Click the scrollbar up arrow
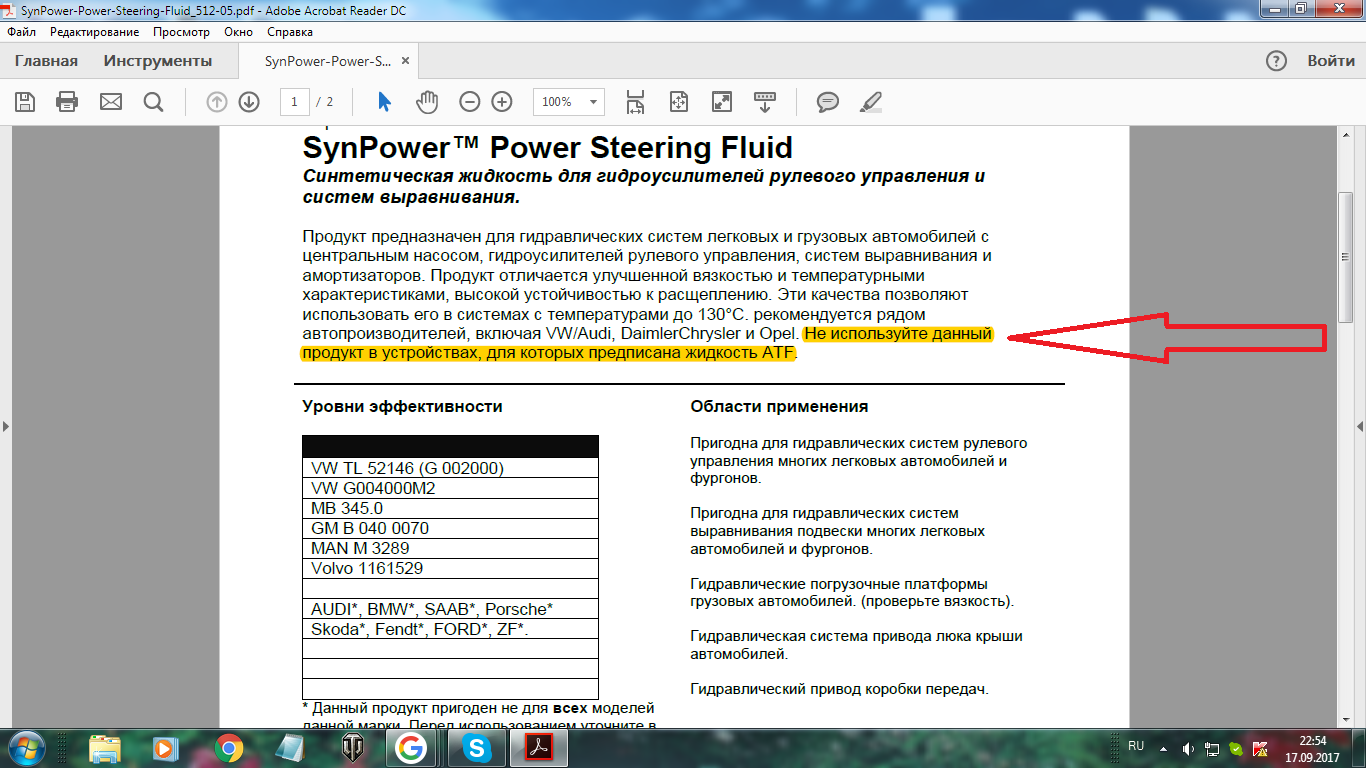Screen dimensions: 1366x768 (x=1346, y=135)
